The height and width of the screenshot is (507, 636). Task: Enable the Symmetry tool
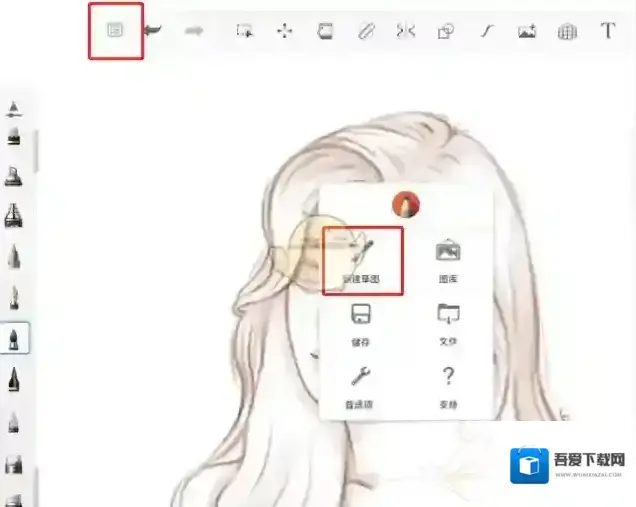pyautogui.click(x=406, y=31)
